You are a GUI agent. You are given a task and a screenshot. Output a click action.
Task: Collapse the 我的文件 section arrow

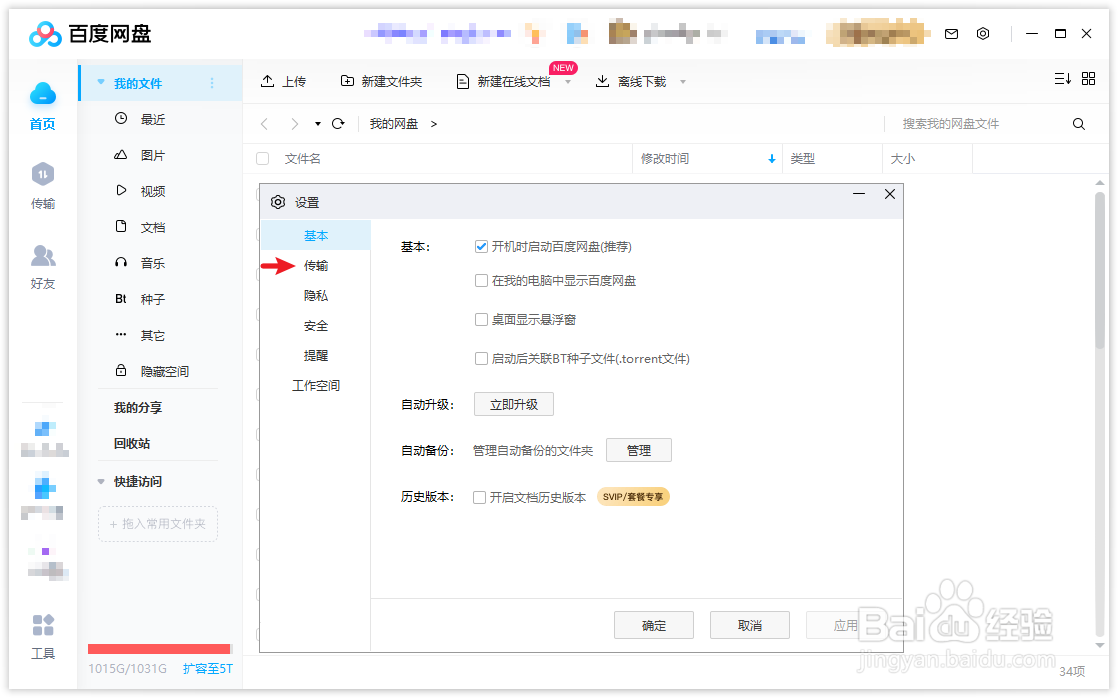[101, 83]
